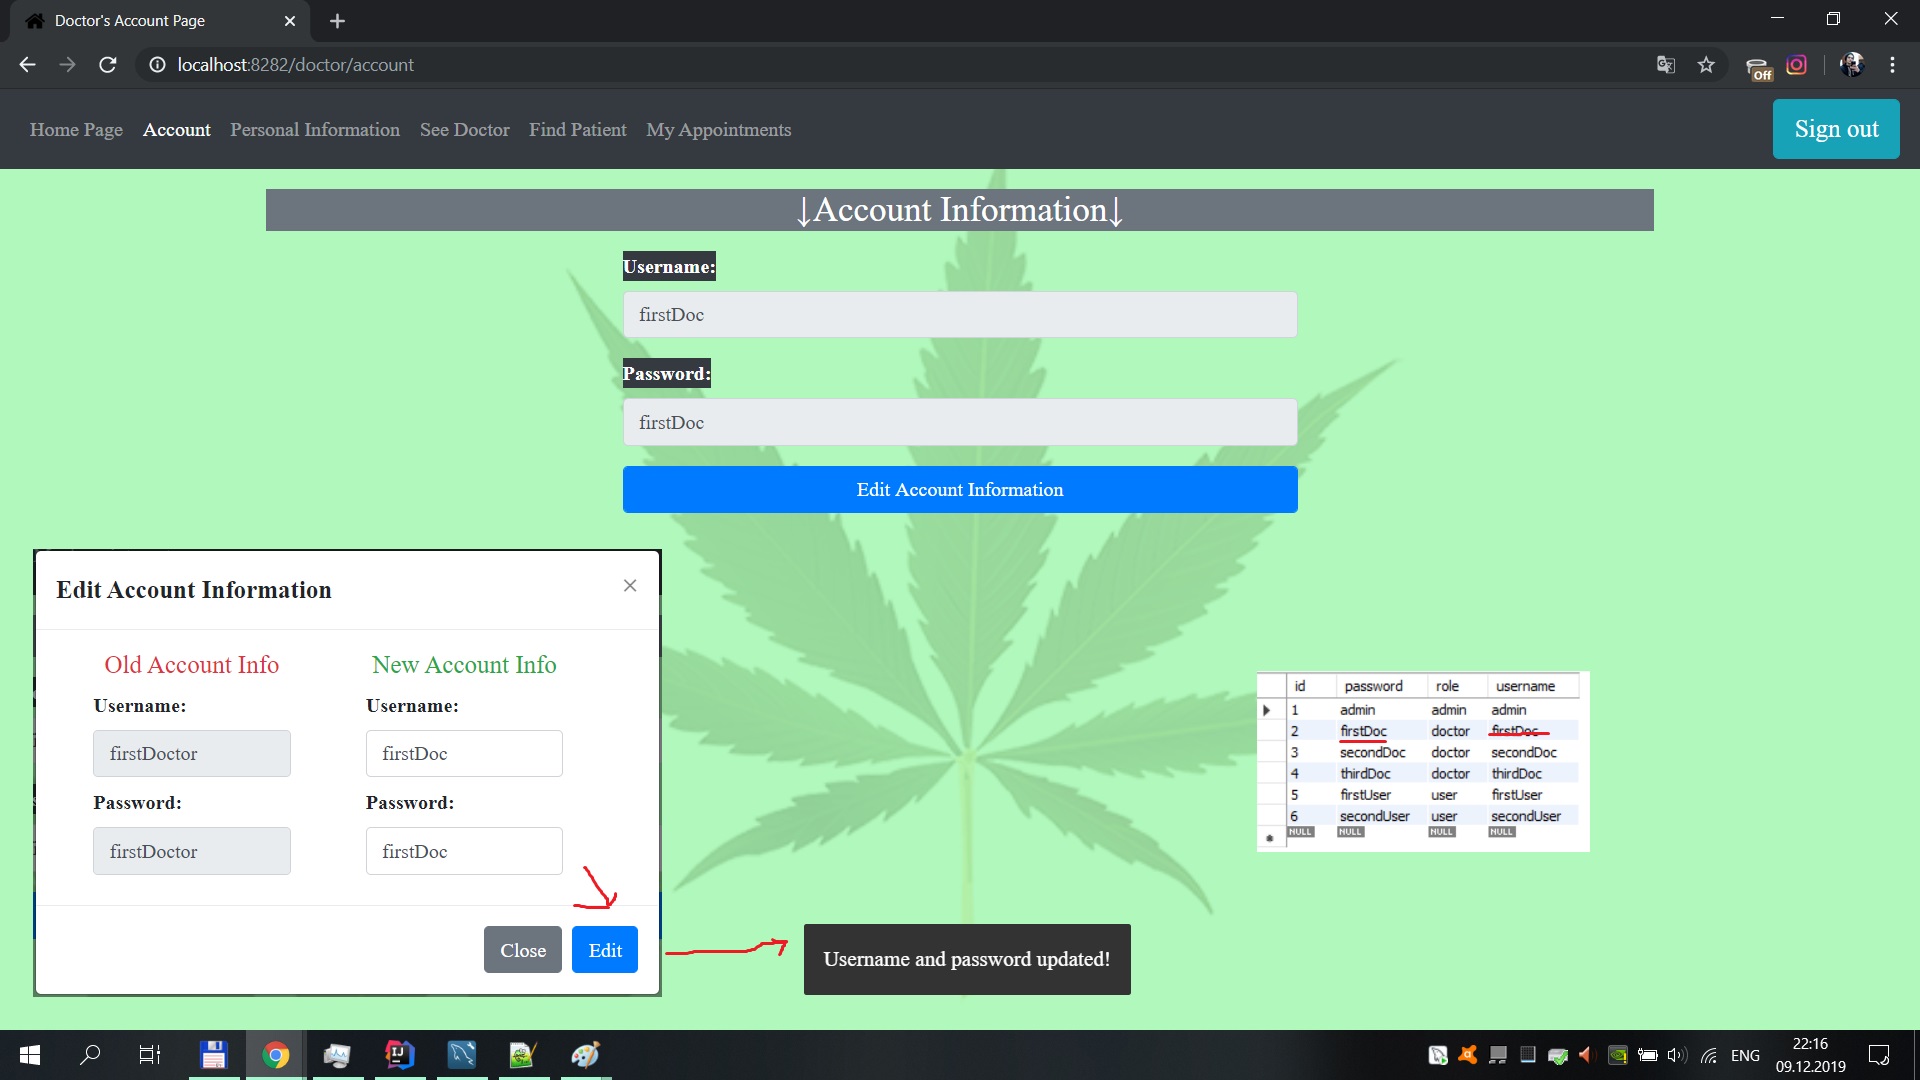Open Find Patient nav link
Viewport: 1920px width, 1080px height.
coord(577,130)
